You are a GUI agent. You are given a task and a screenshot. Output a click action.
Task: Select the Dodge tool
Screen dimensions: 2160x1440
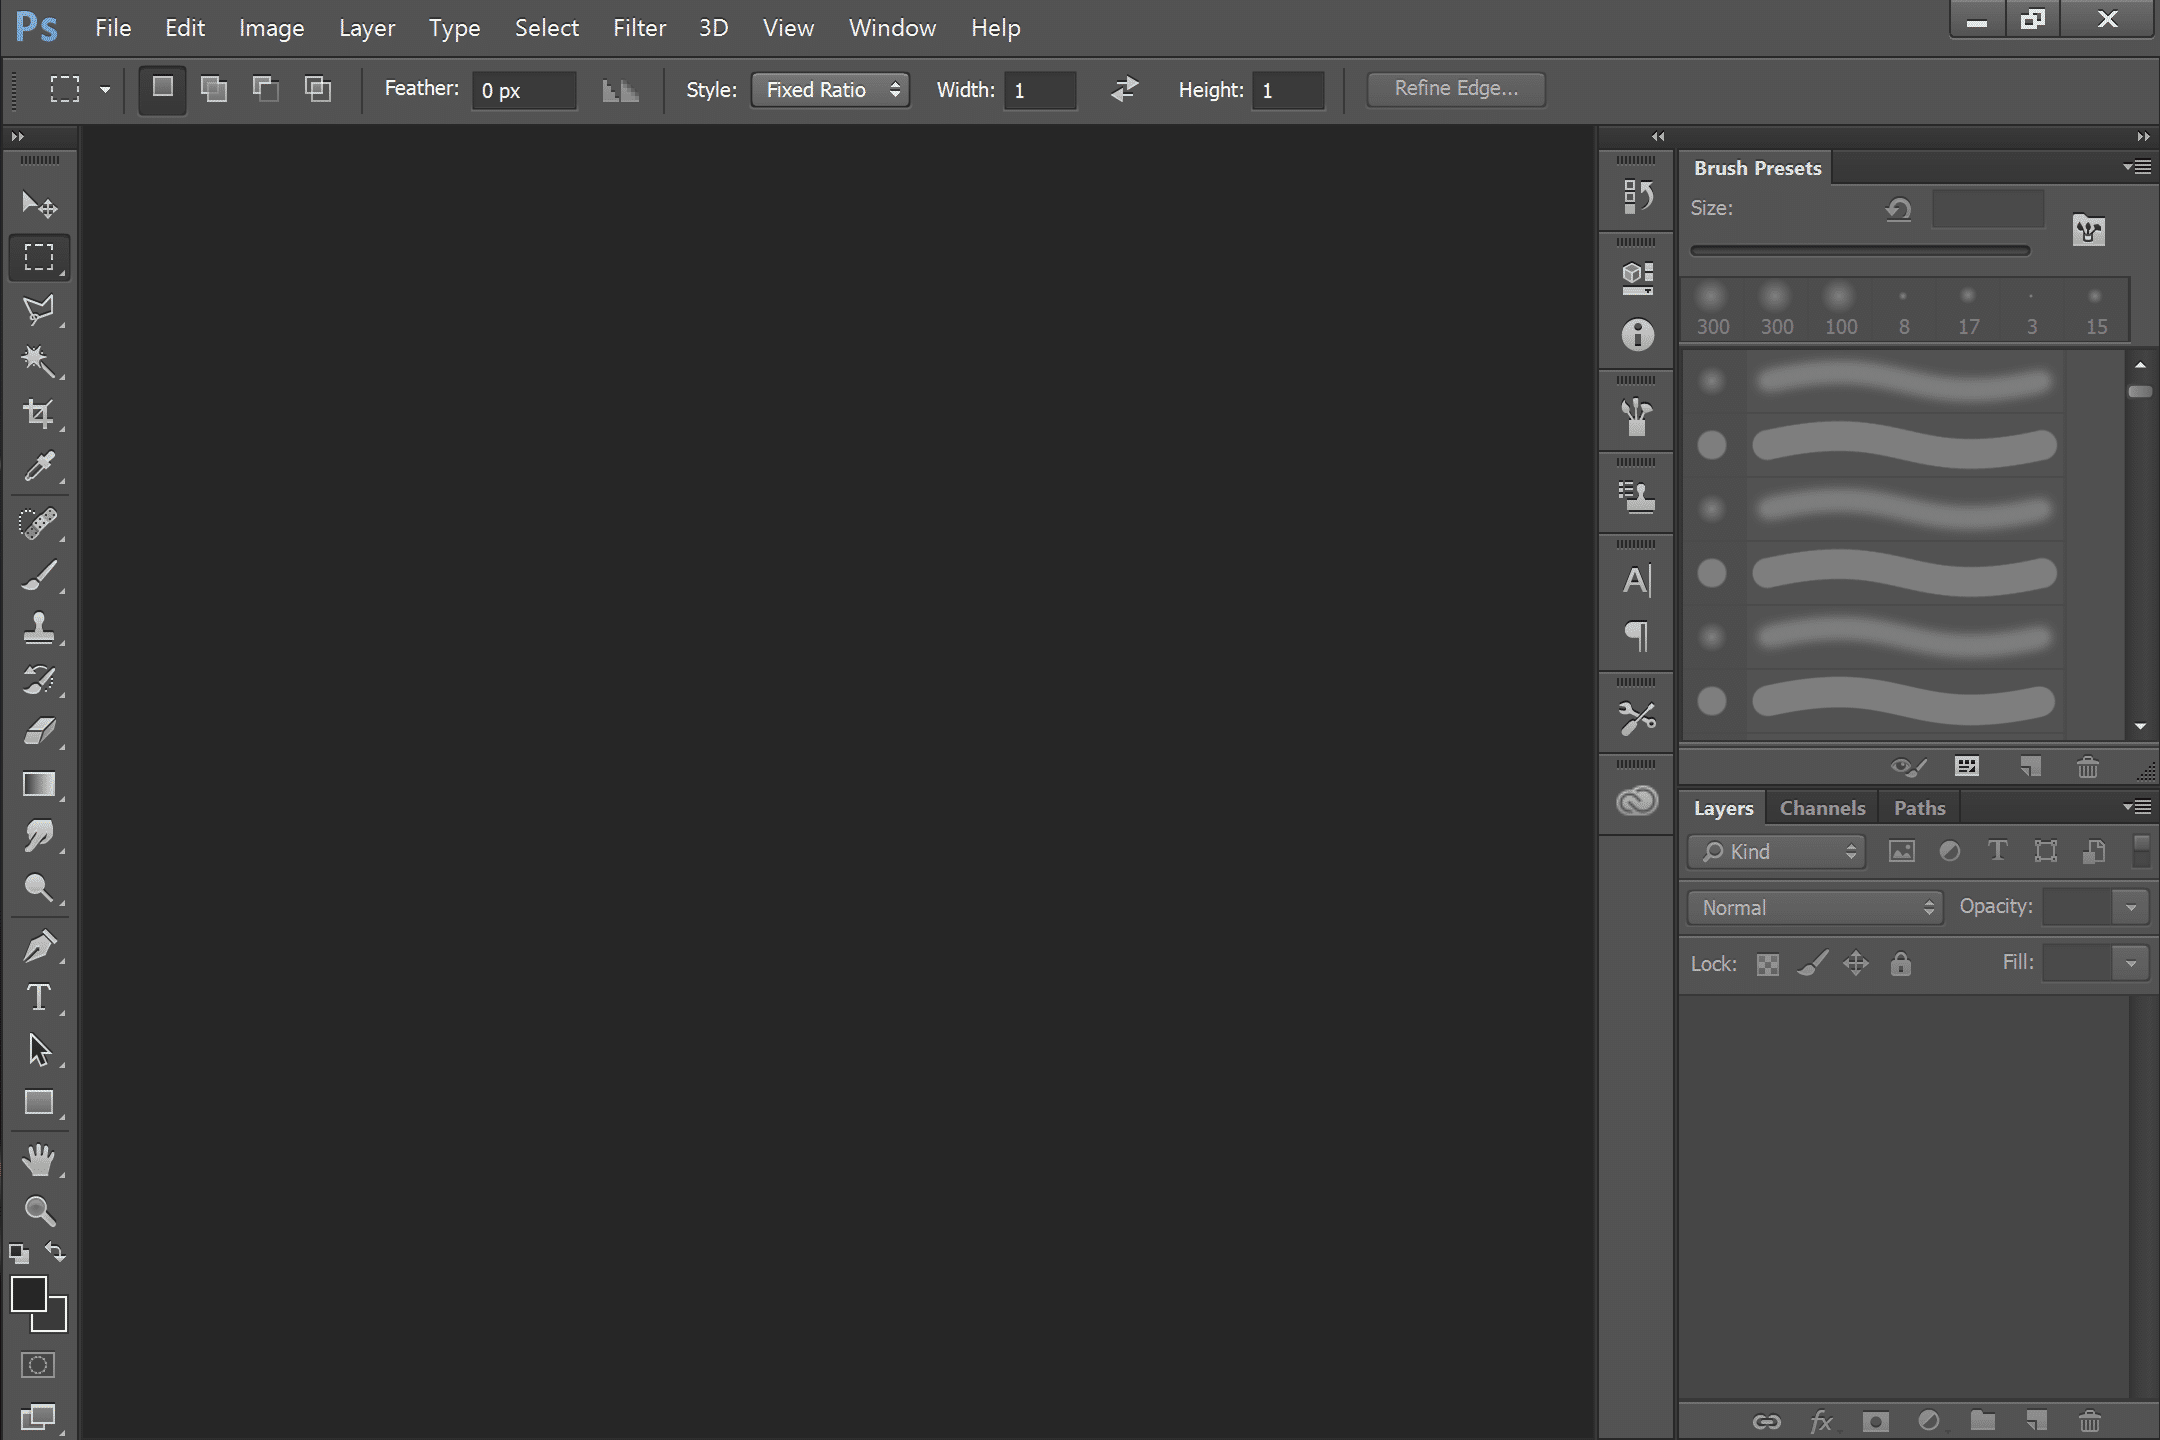[x=39, y=888]
